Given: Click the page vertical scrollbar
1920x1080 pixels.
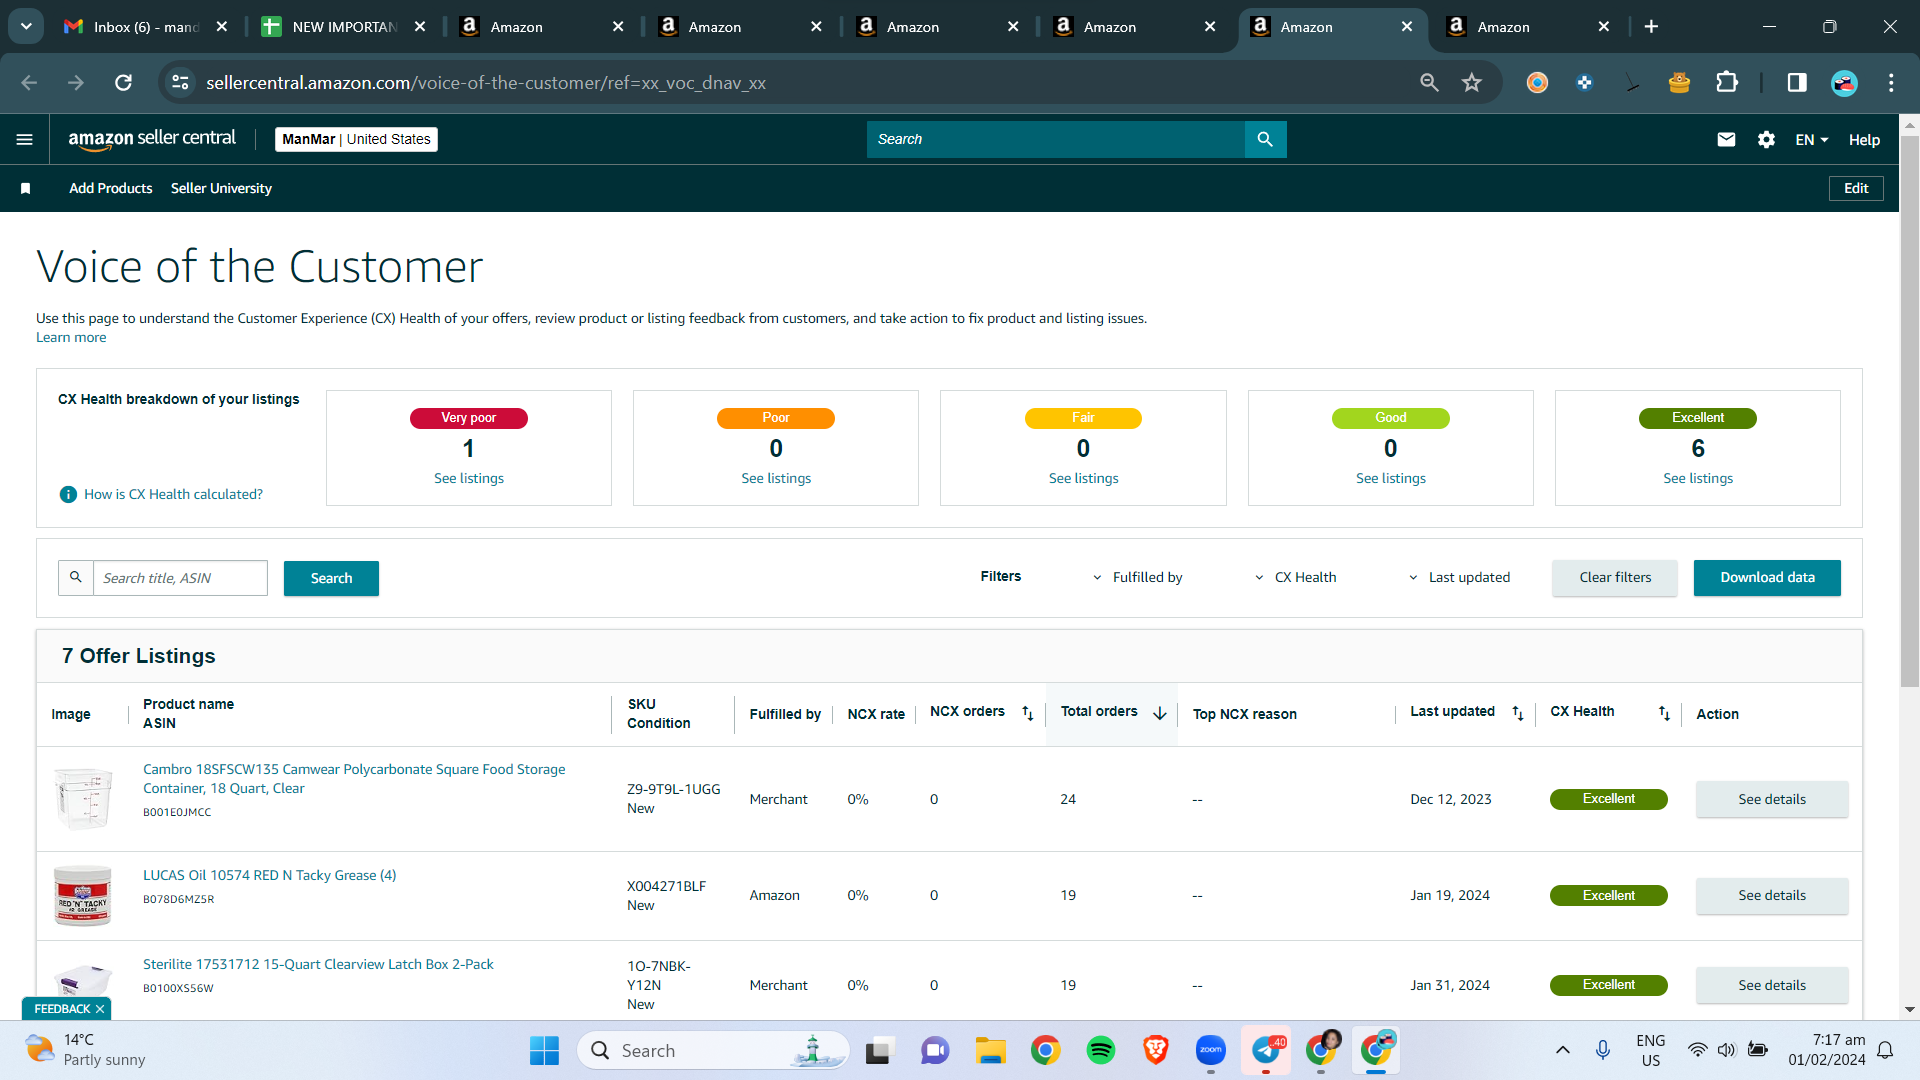Looking at the screenshot, I should click(x=1910, y=410).
